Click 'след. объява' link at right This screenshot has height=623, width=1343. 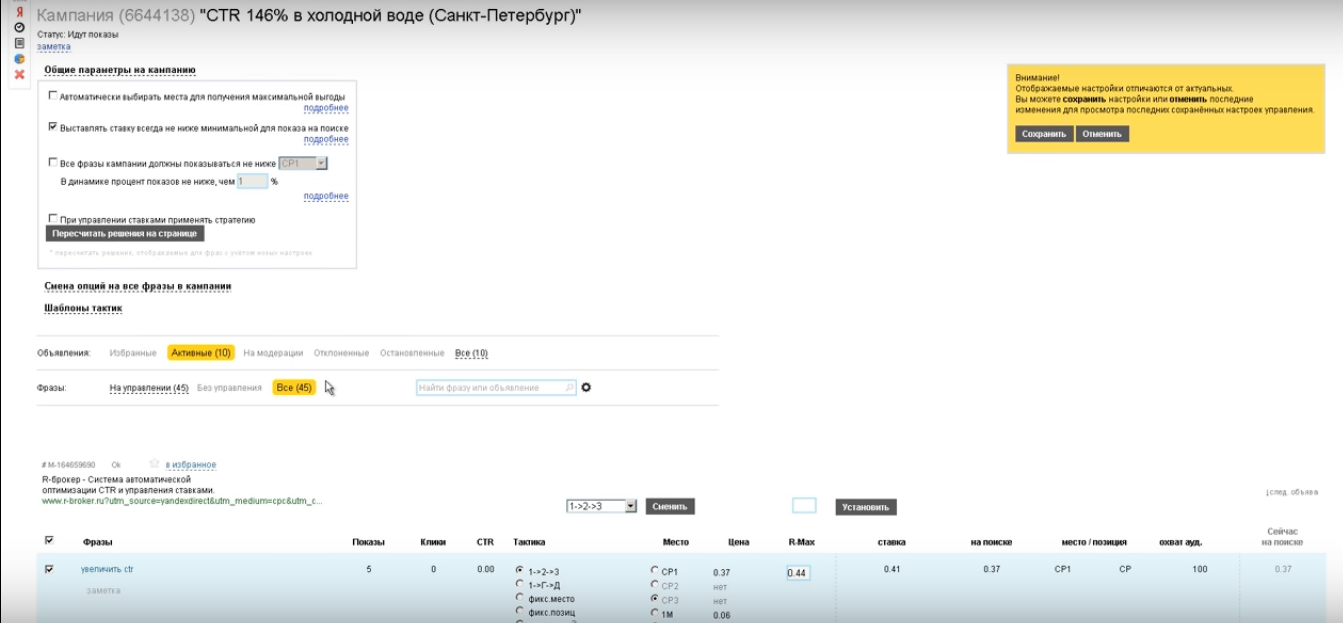[x=1292, y=491]
